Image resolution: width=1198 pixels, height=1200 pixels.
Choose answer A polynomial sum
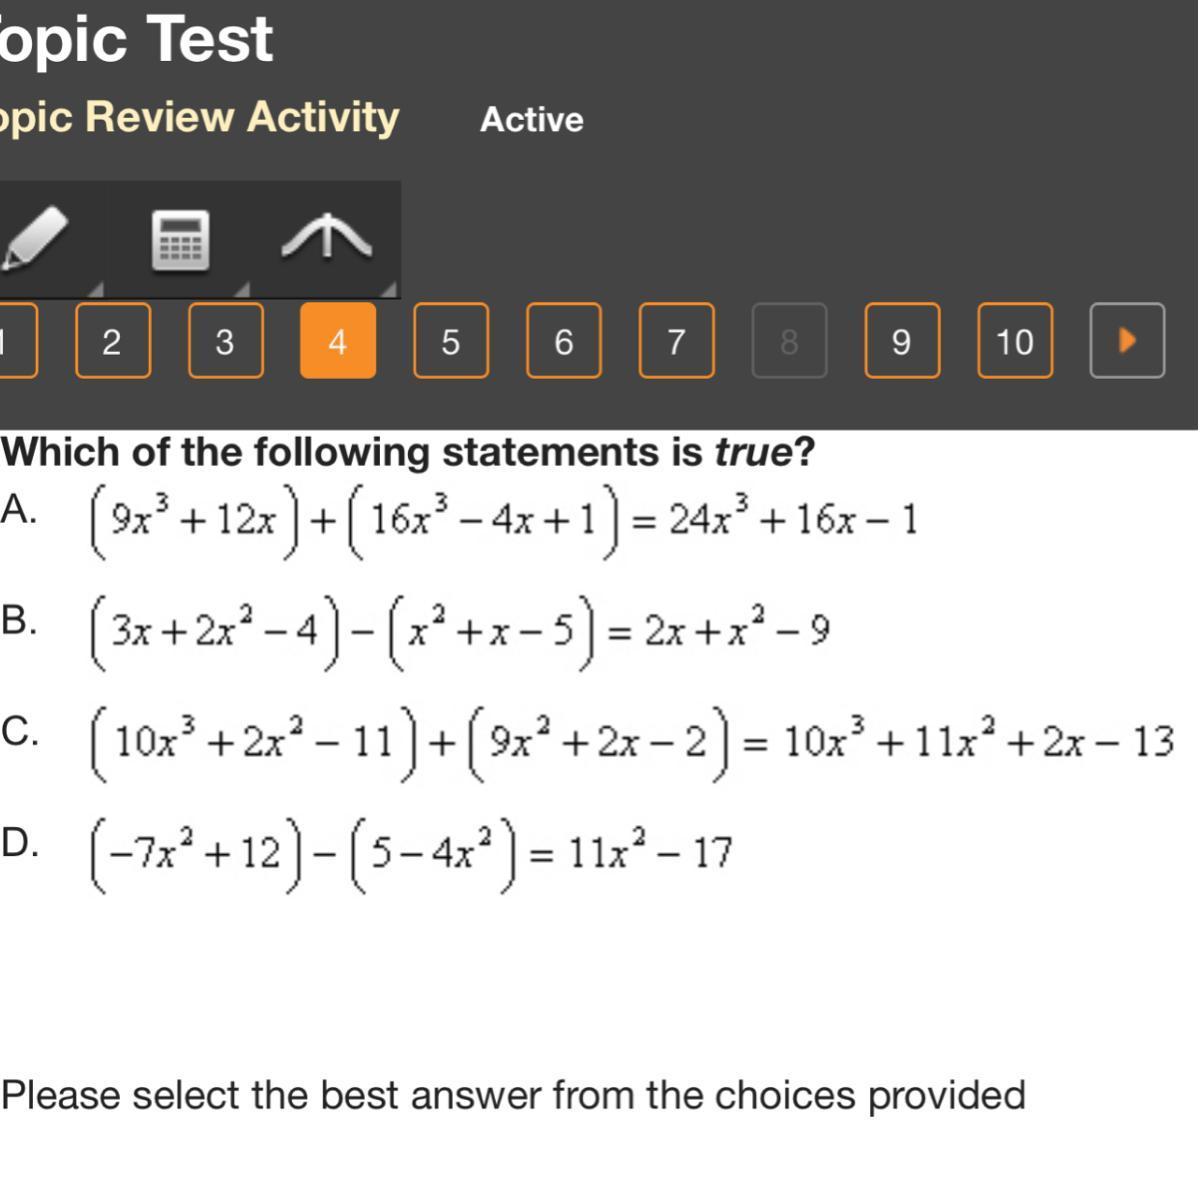point(19,510)
